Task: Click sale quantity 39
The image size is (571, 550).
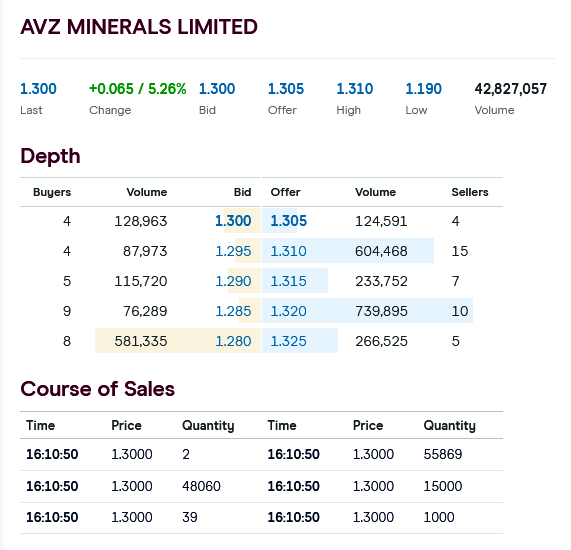Action: tap(190, 517)
